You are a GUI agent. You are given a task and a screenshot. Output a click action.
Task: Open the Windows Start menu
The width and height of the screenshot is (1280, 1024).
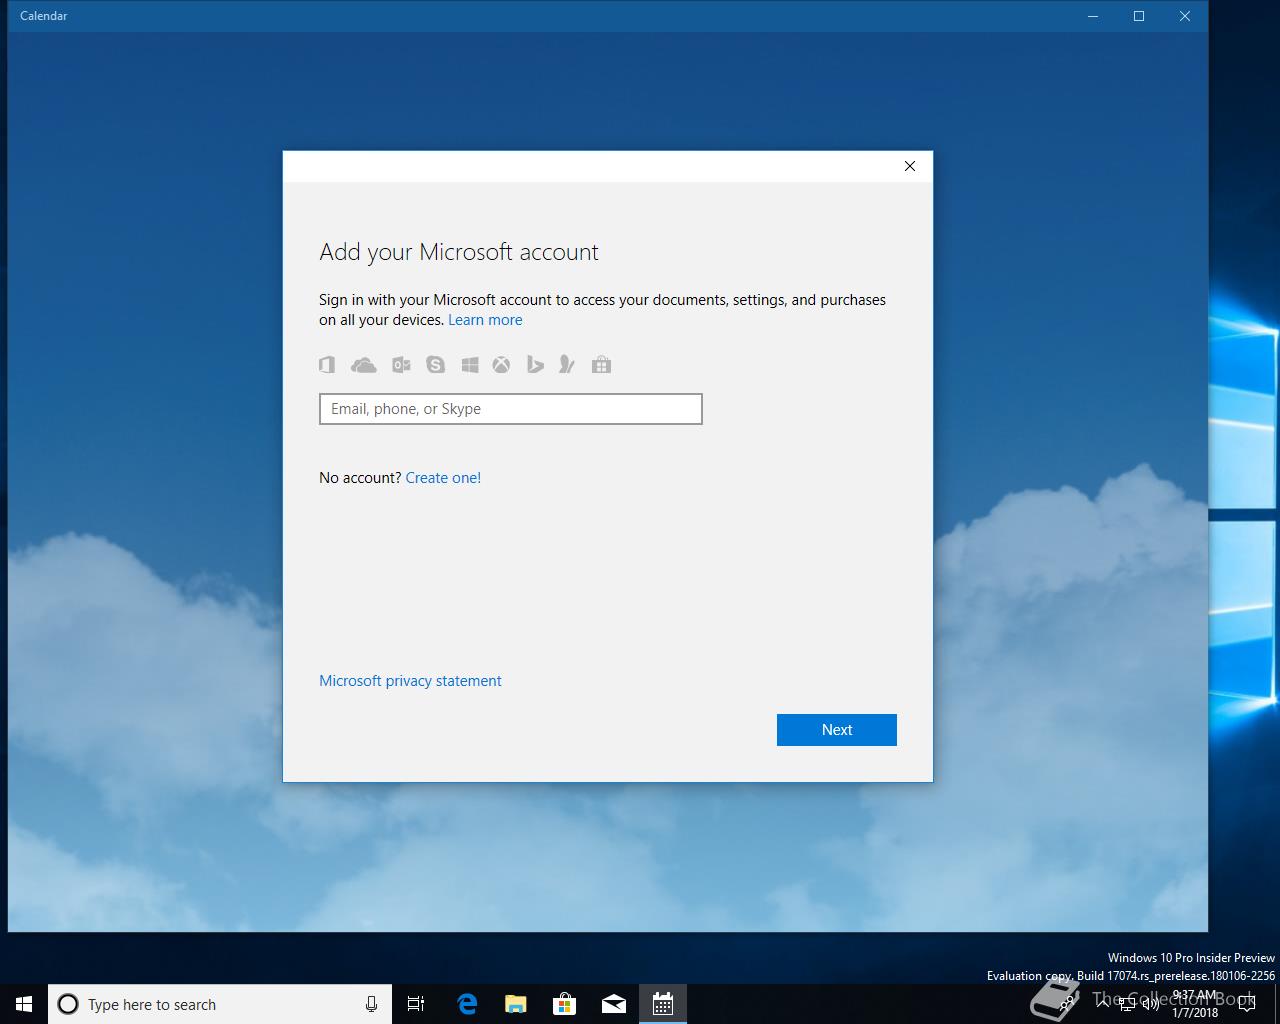tap(24, 1004)
